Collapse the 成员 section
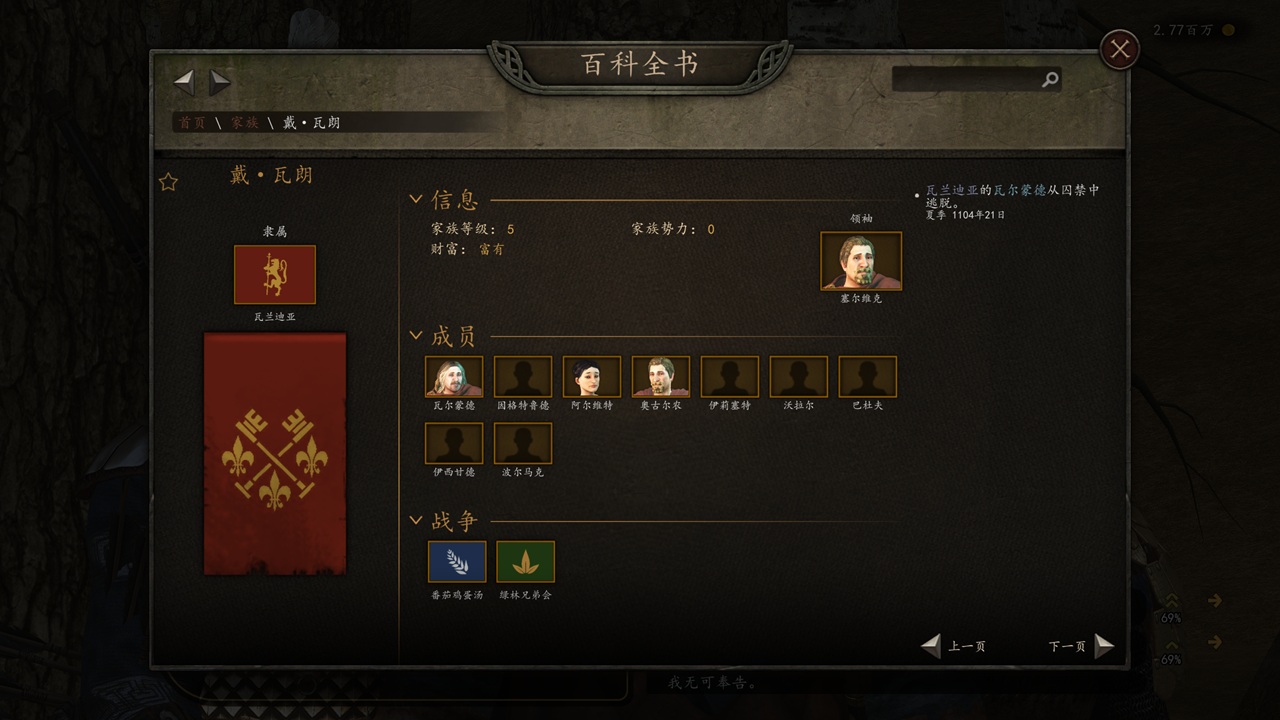 (417, 336)
